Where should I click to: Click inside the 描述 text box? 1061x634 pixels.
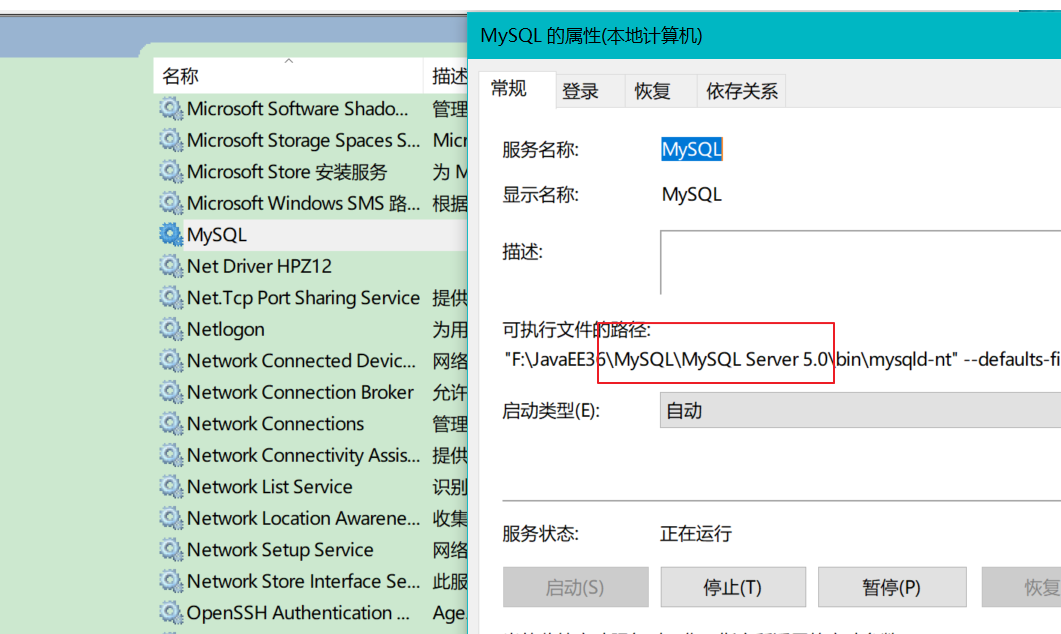click(860, 262)
